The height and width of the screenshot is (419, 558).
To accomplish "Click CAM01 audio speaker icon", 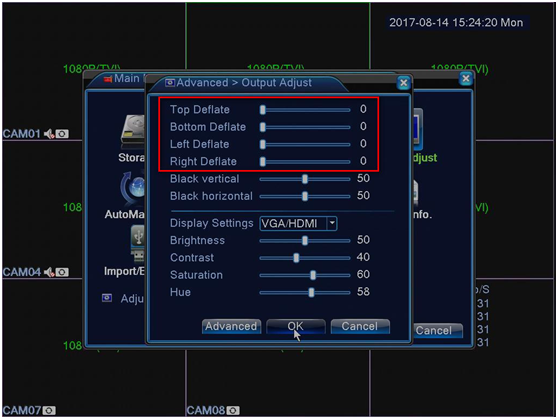I will (x=49, y=134).
